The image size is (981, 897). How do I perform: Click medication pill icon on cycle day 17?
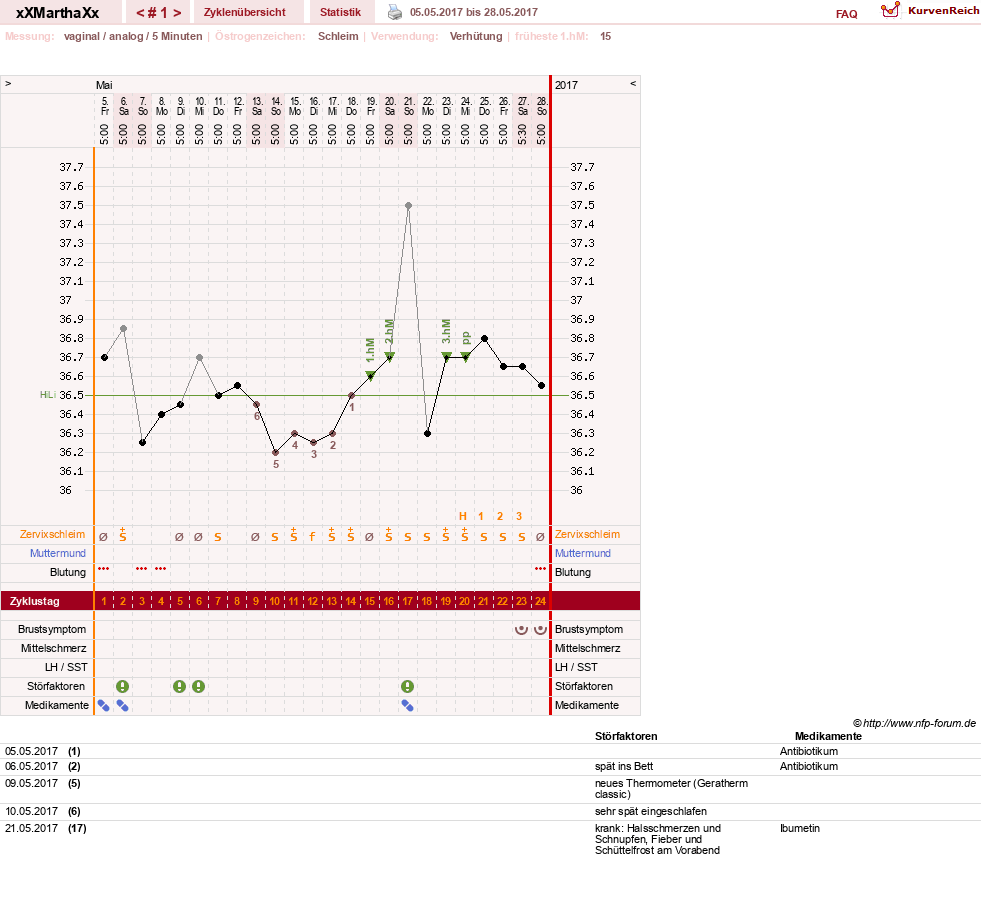(407, 706)
